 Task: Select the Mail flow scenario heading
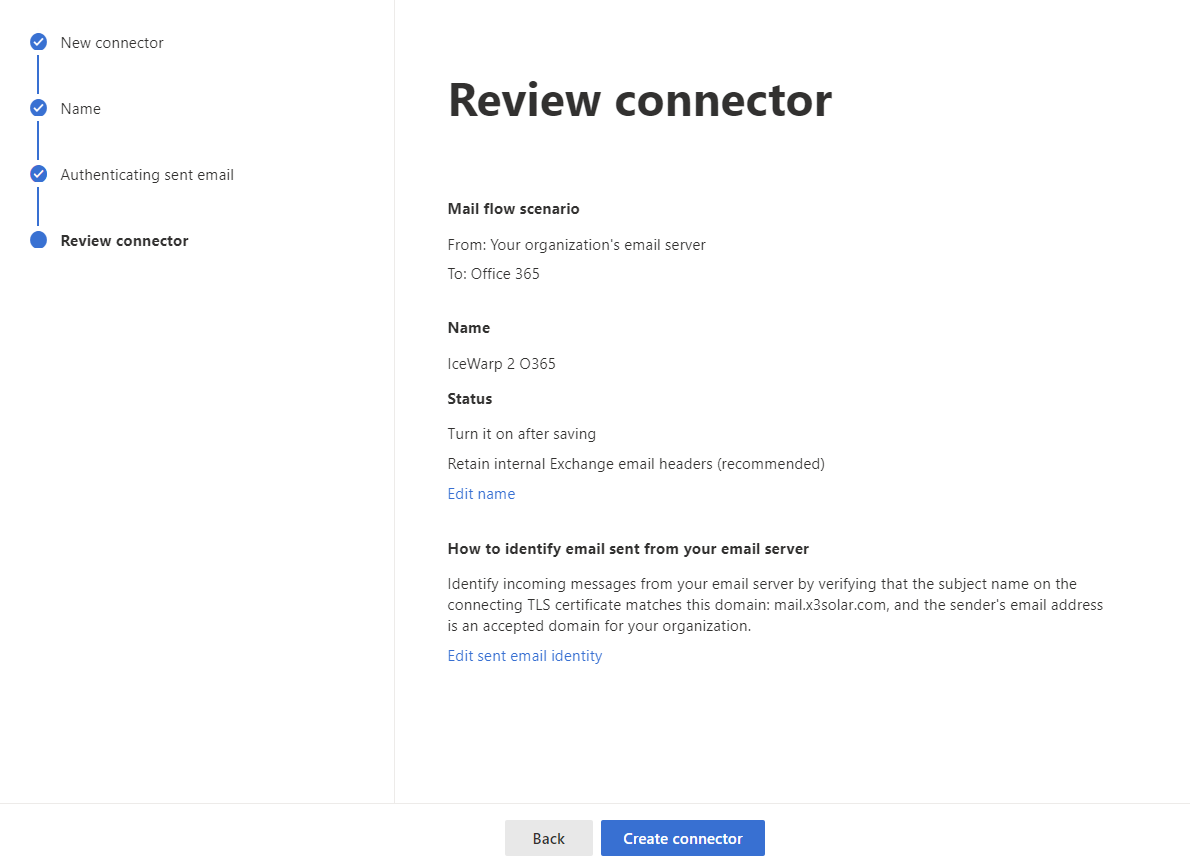(513, 209)
